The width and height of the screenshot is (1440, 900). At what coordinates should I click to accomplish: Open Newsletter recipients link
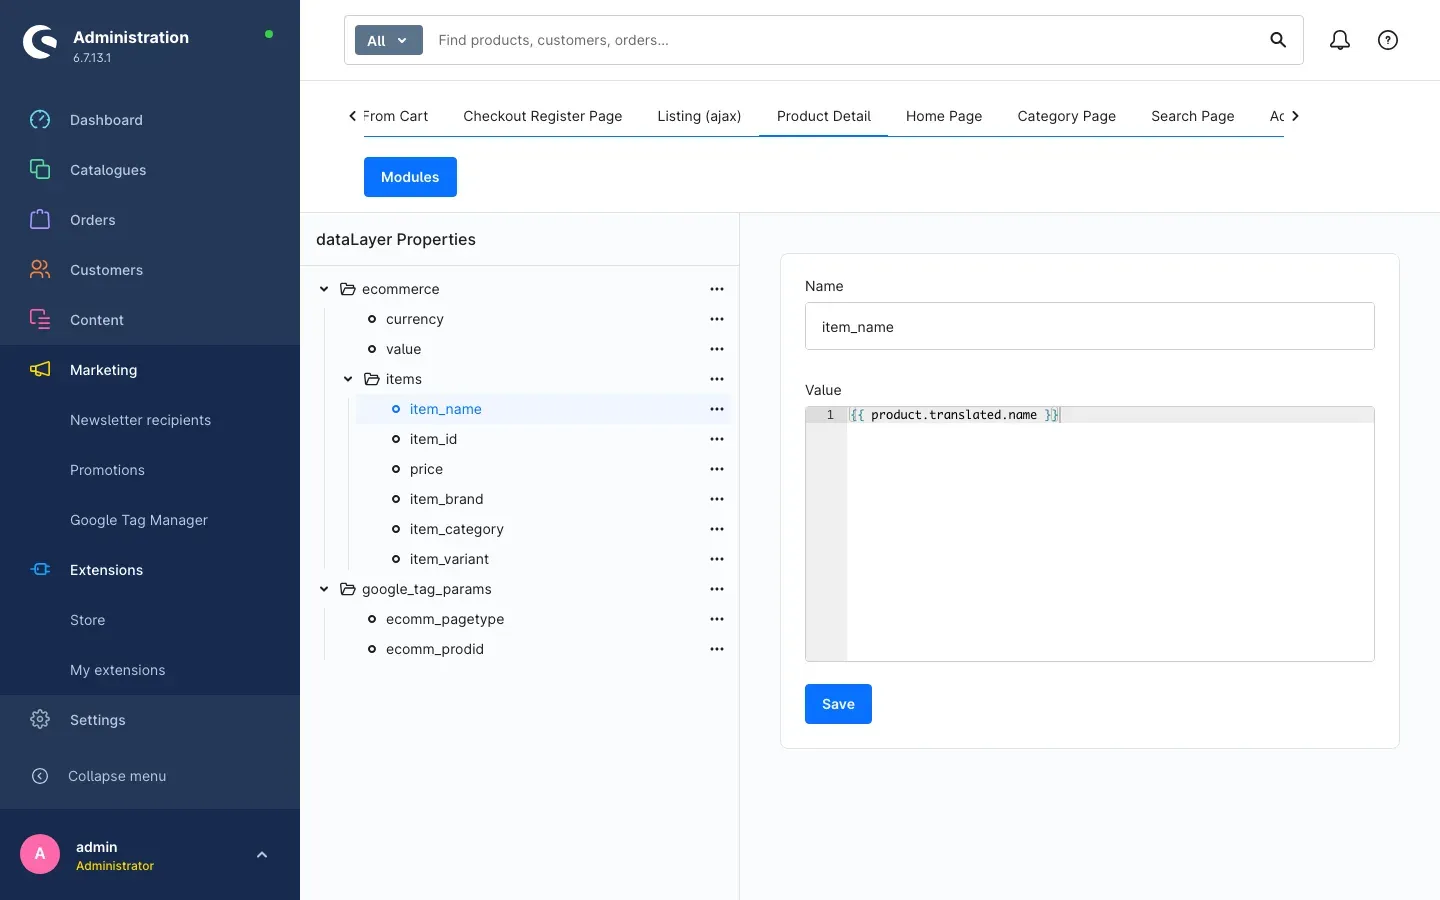(140, 420)
